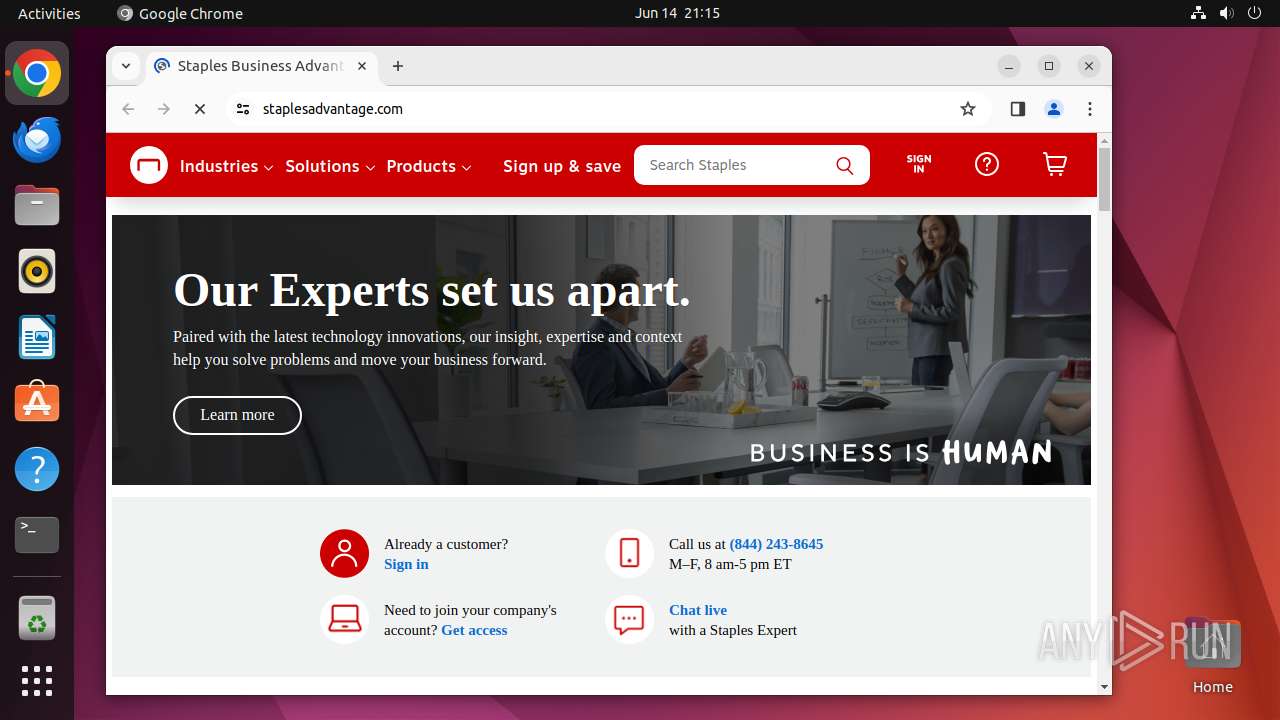Screen dimensions: 1280x720
Task: Click the Staples logo icon
Action: 149,165
